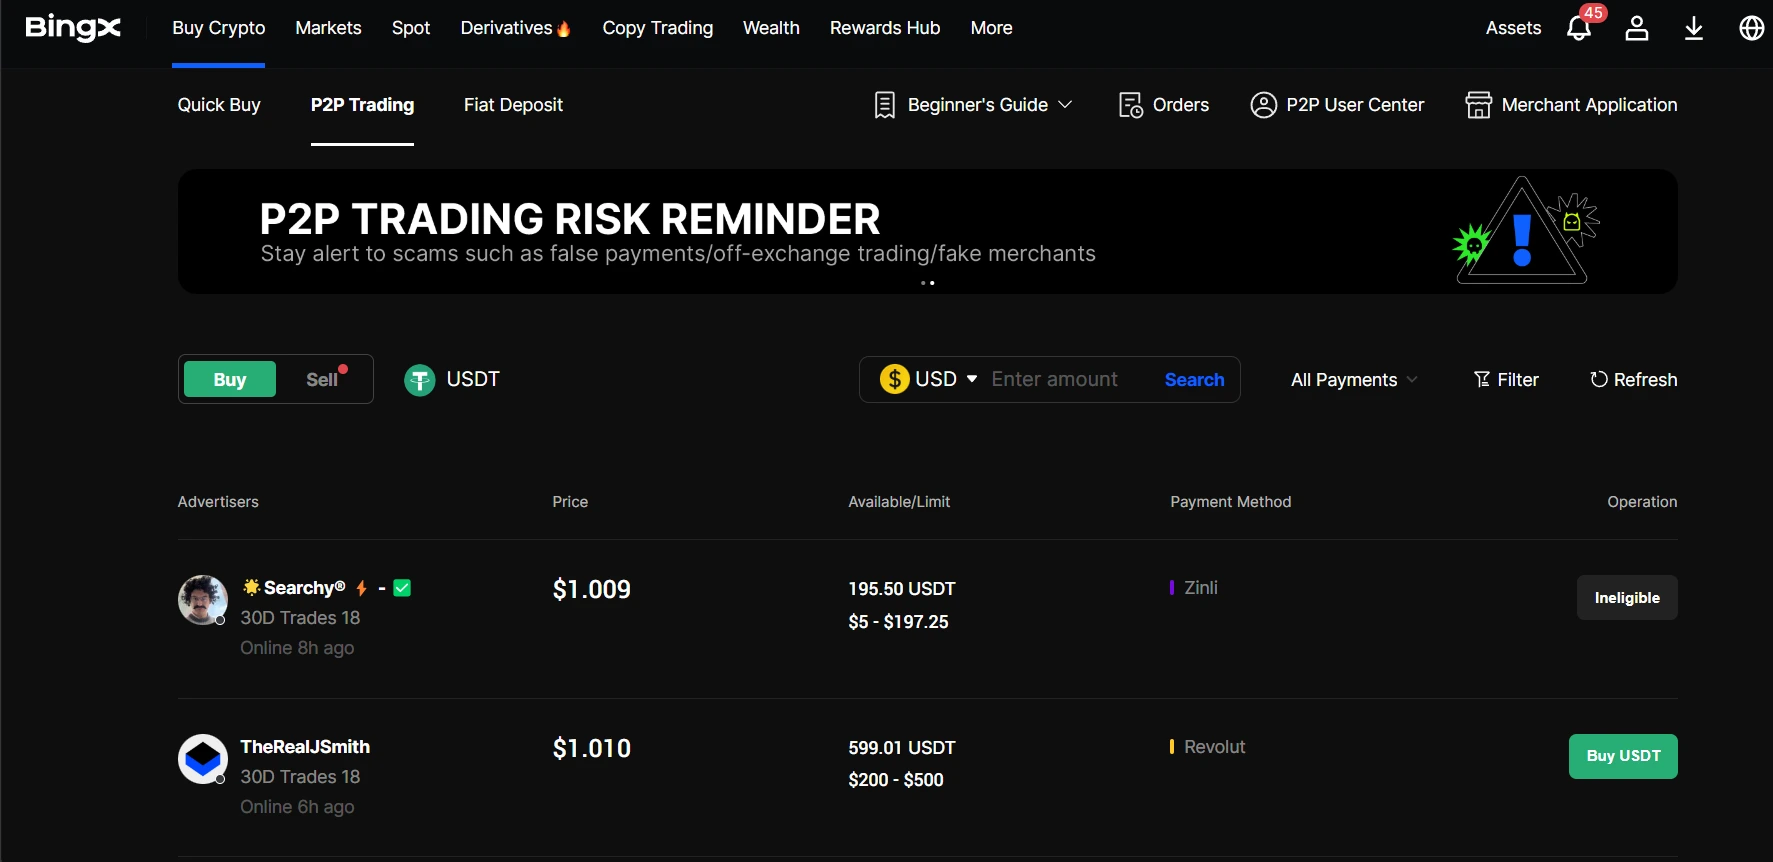Click the Payment Method column header
This screenshot has width=1773, height=862.
tap(1231, 502)
